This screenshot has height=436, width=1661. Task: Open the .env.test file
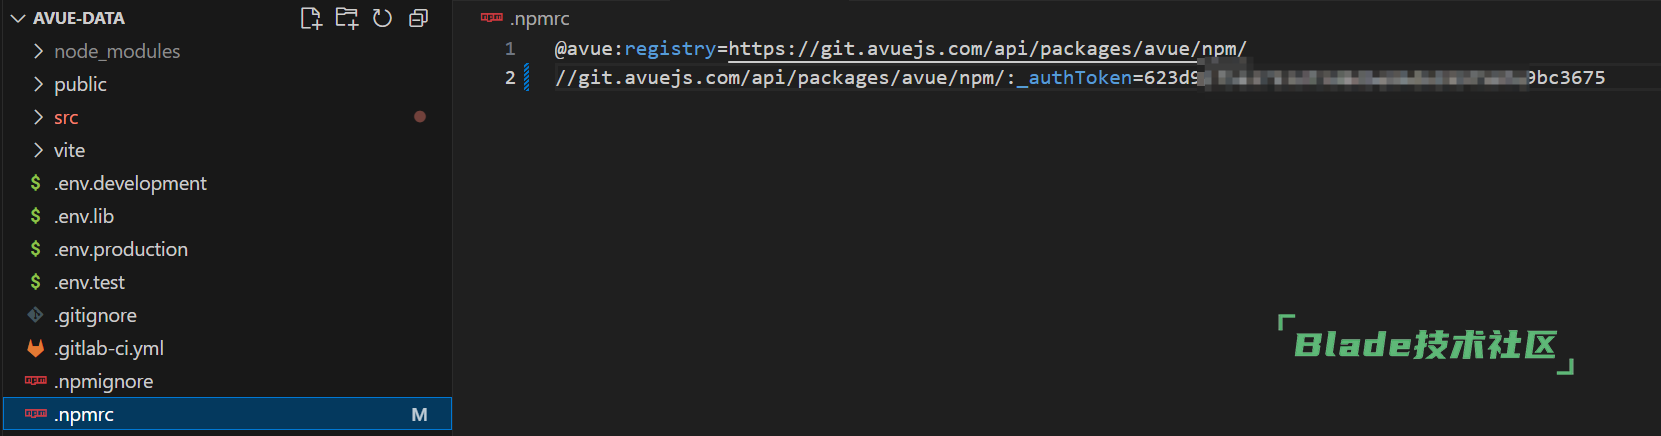[x=90, y=282]
